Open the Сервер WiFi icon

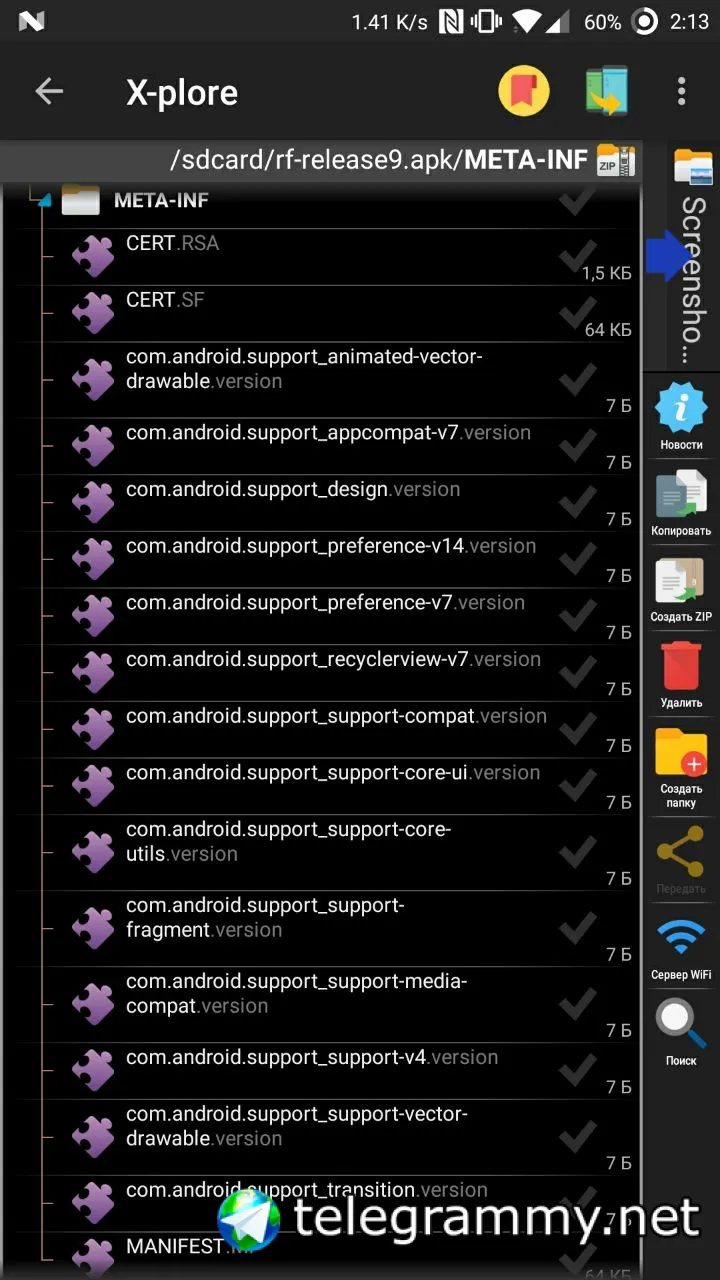click(681, 938)
